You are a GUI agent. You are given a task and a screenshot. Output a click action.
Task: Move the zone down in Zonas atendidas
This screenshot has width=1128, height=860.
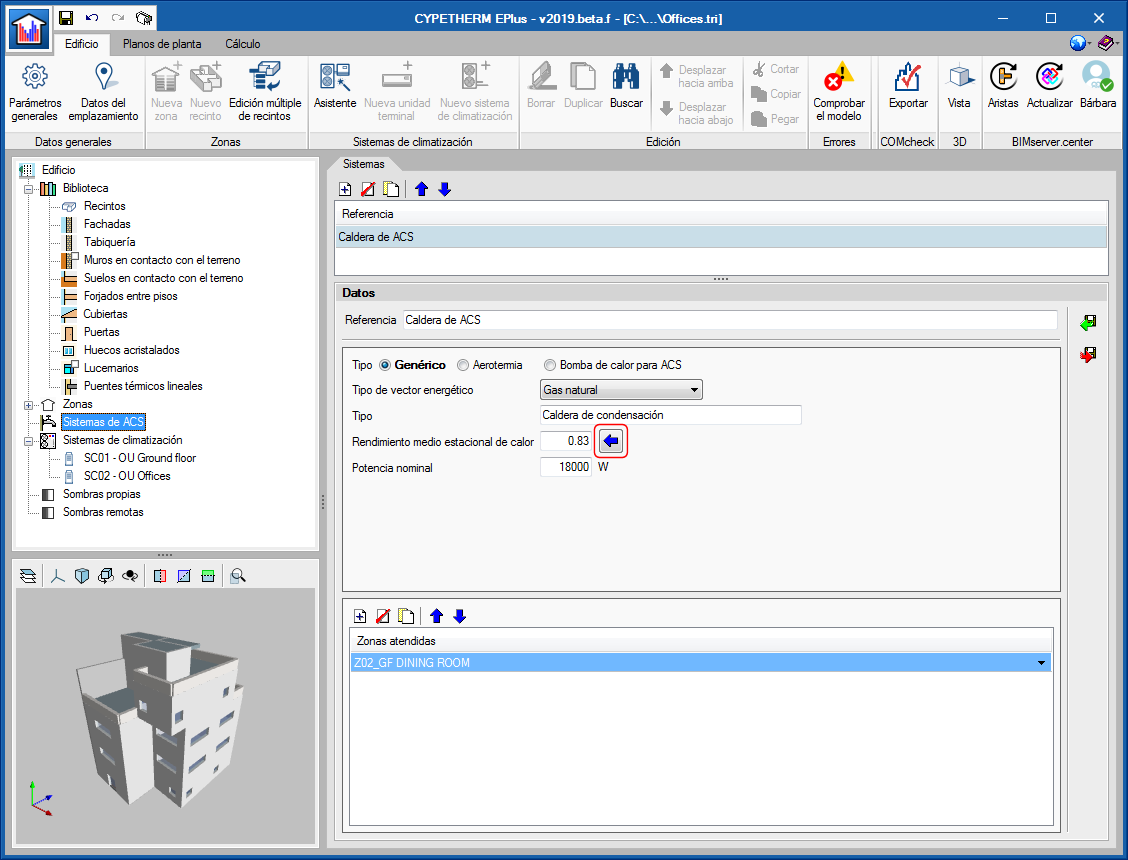coord(460,616)
